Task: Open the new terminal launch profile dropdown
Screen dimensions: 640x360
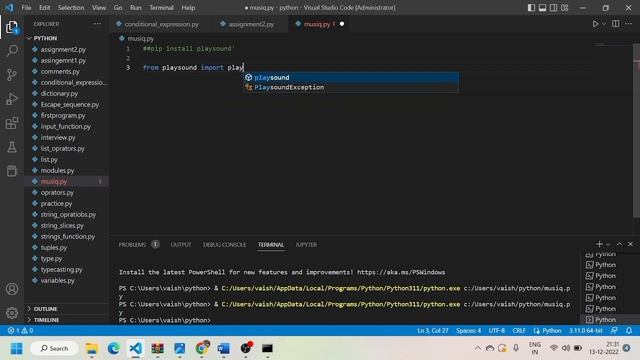Action: point(608,244)
